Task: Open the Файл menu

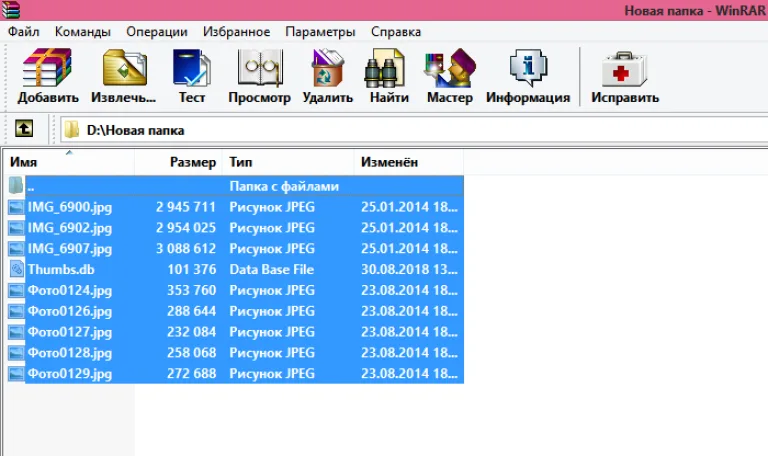Action: tap(24, 32)
